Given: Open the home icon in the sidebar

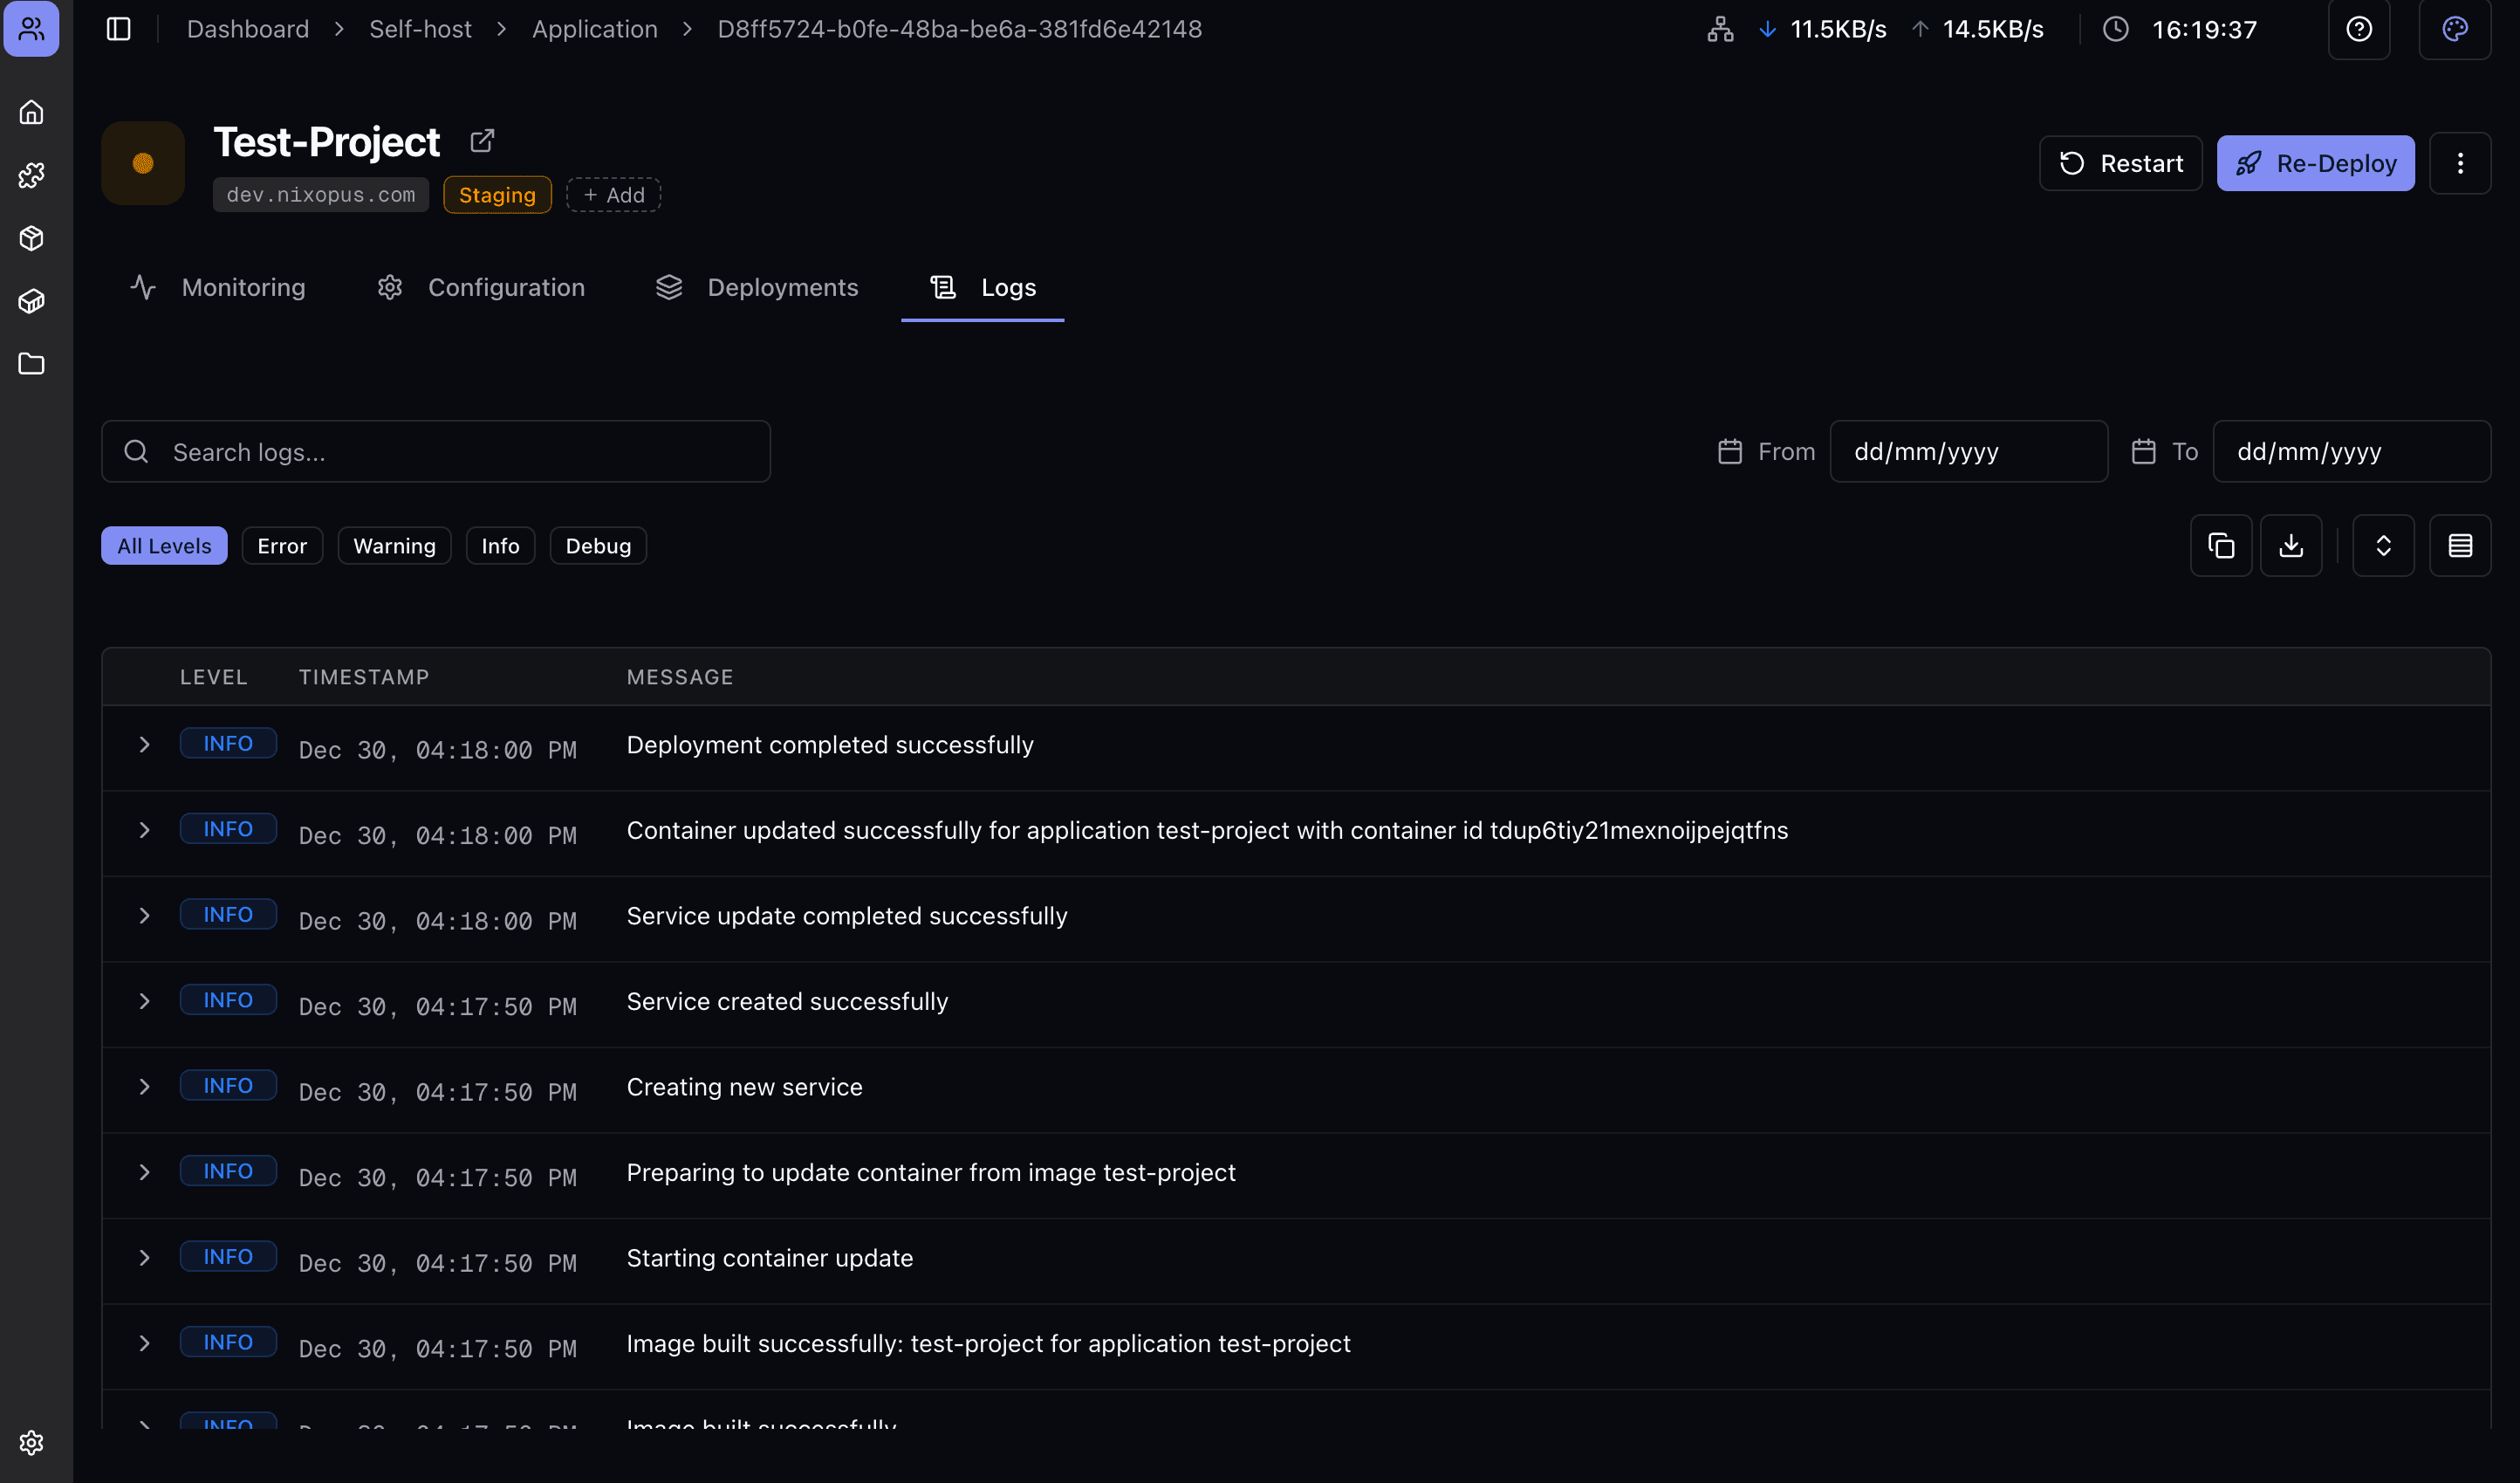Looking at the screenshot, I should tap(31, 112).
